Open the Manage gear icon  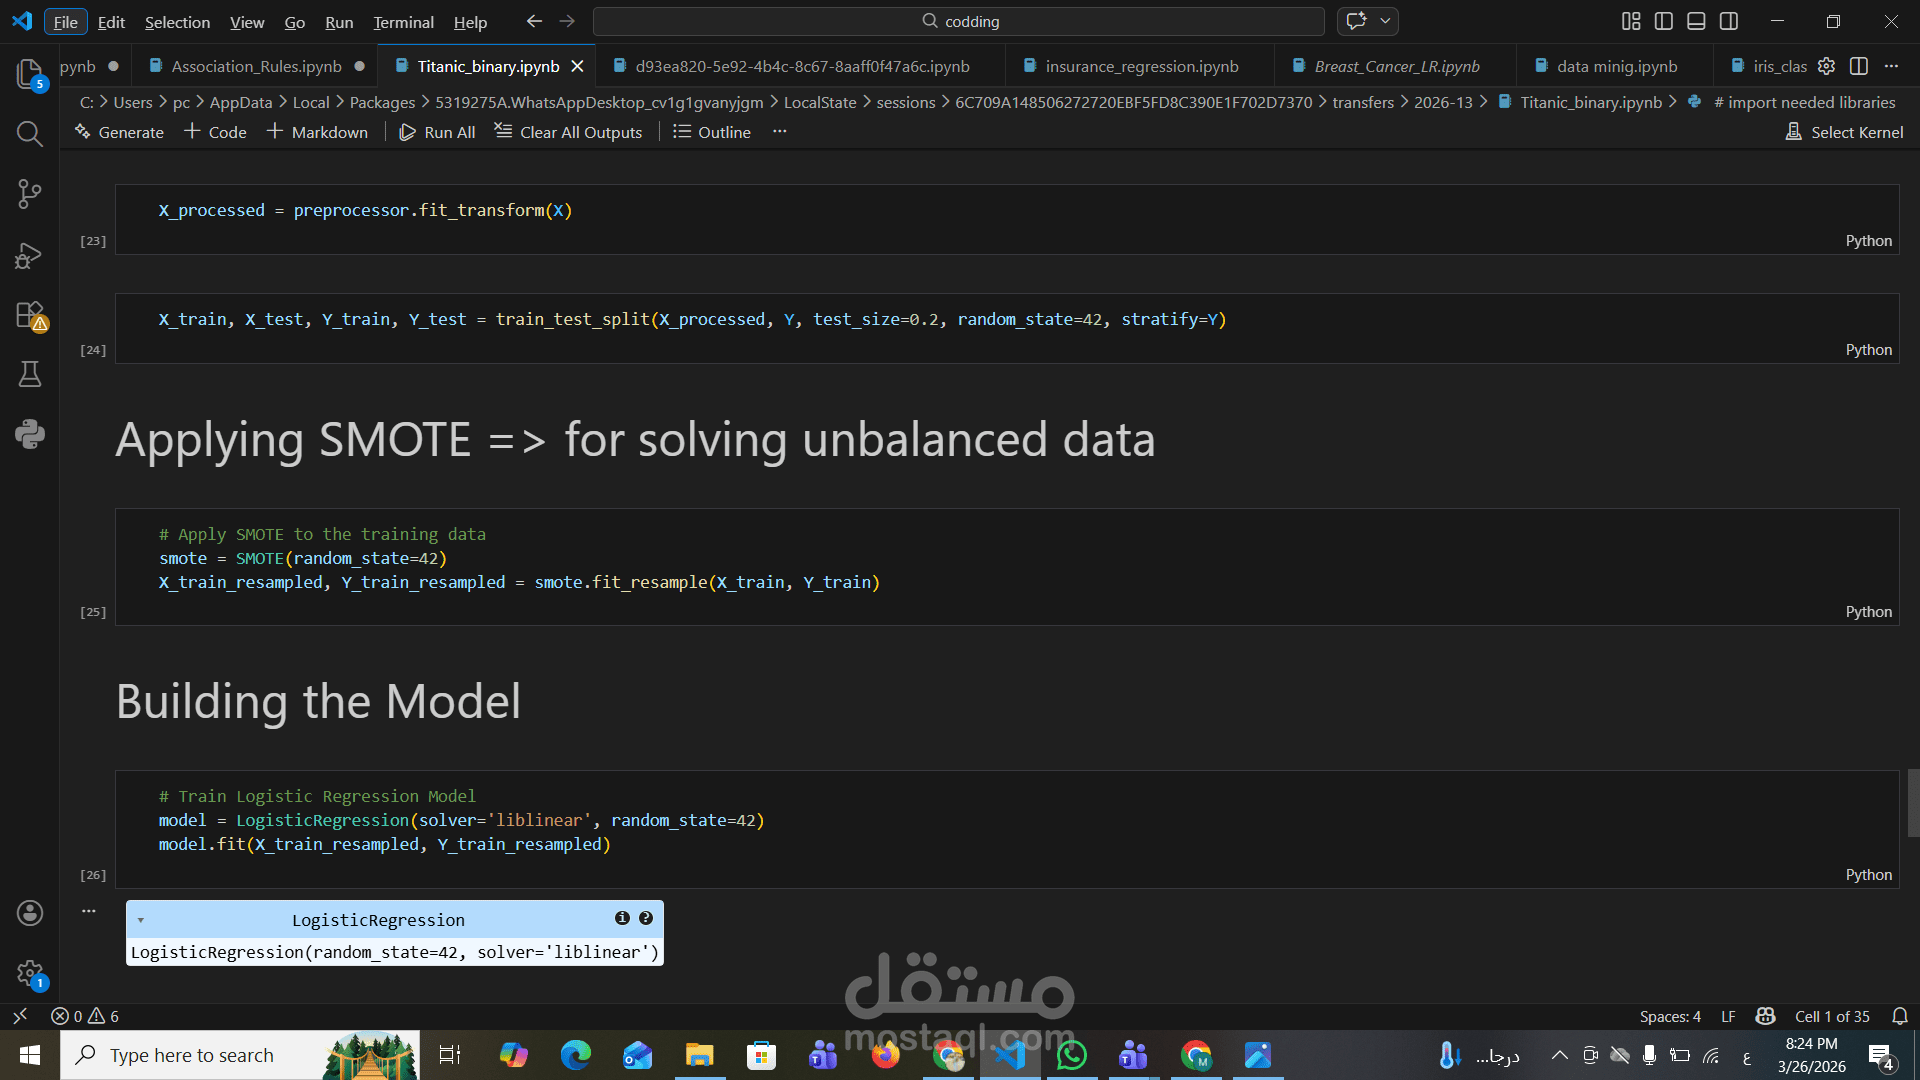pos(29,972)
